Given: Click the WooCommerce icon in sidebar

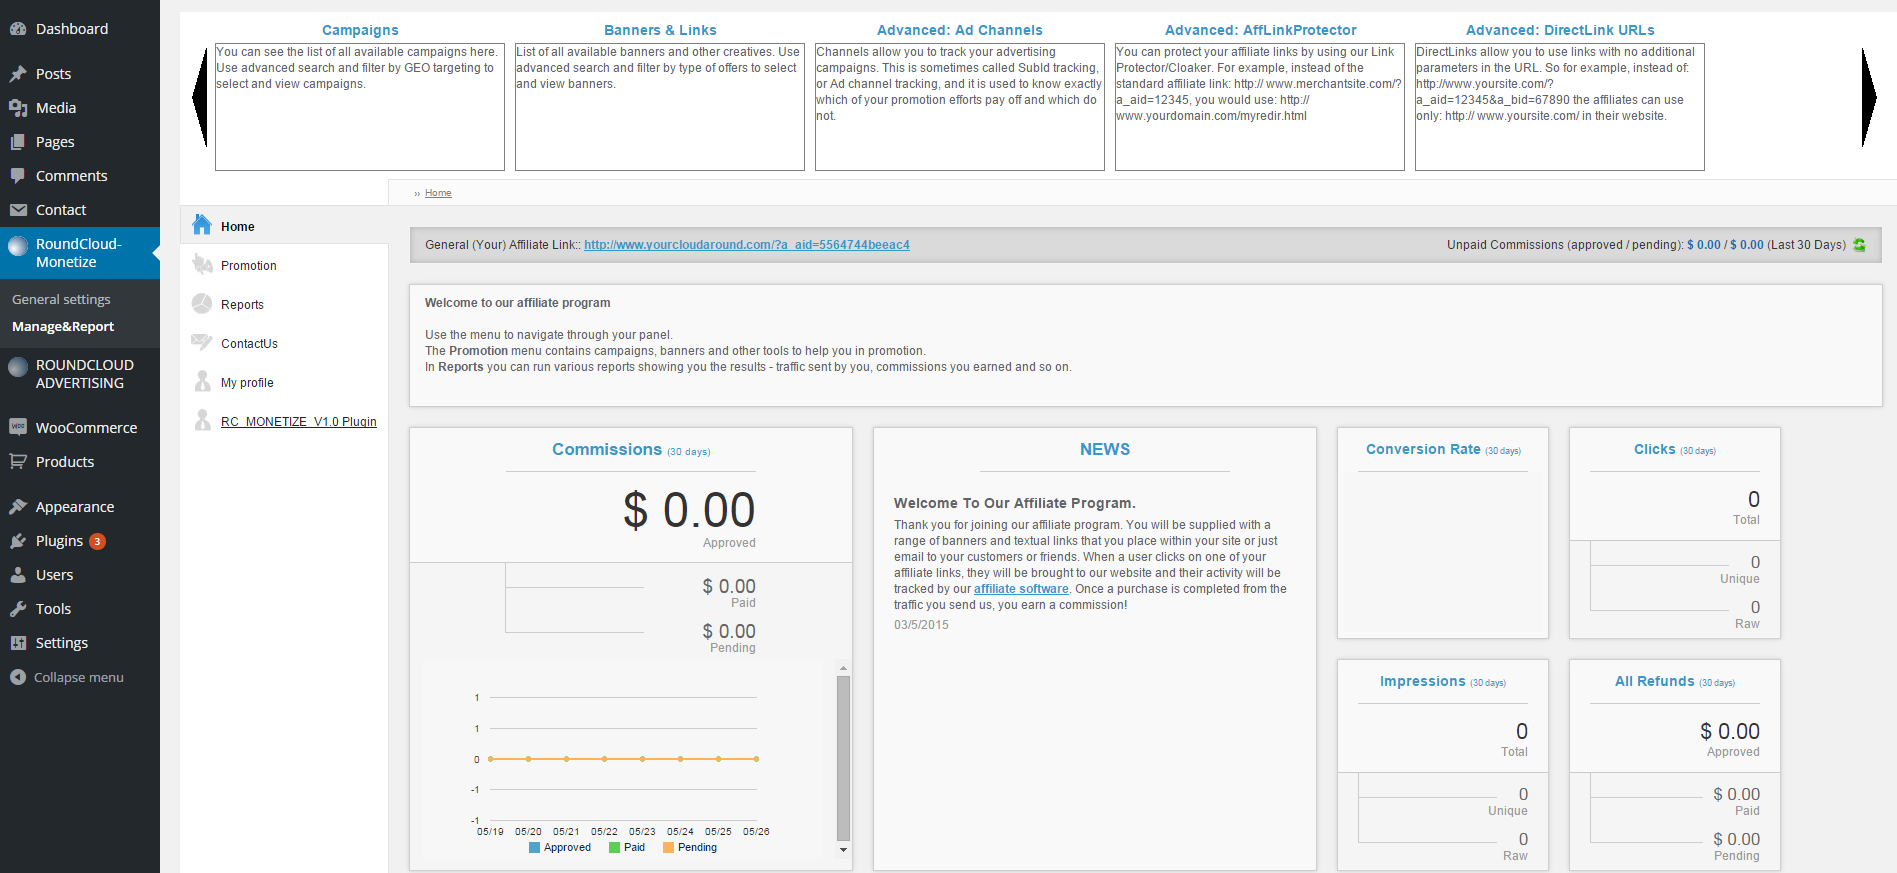Looking at the screenshot, I should pyautogui.click(x=18, y=427).
